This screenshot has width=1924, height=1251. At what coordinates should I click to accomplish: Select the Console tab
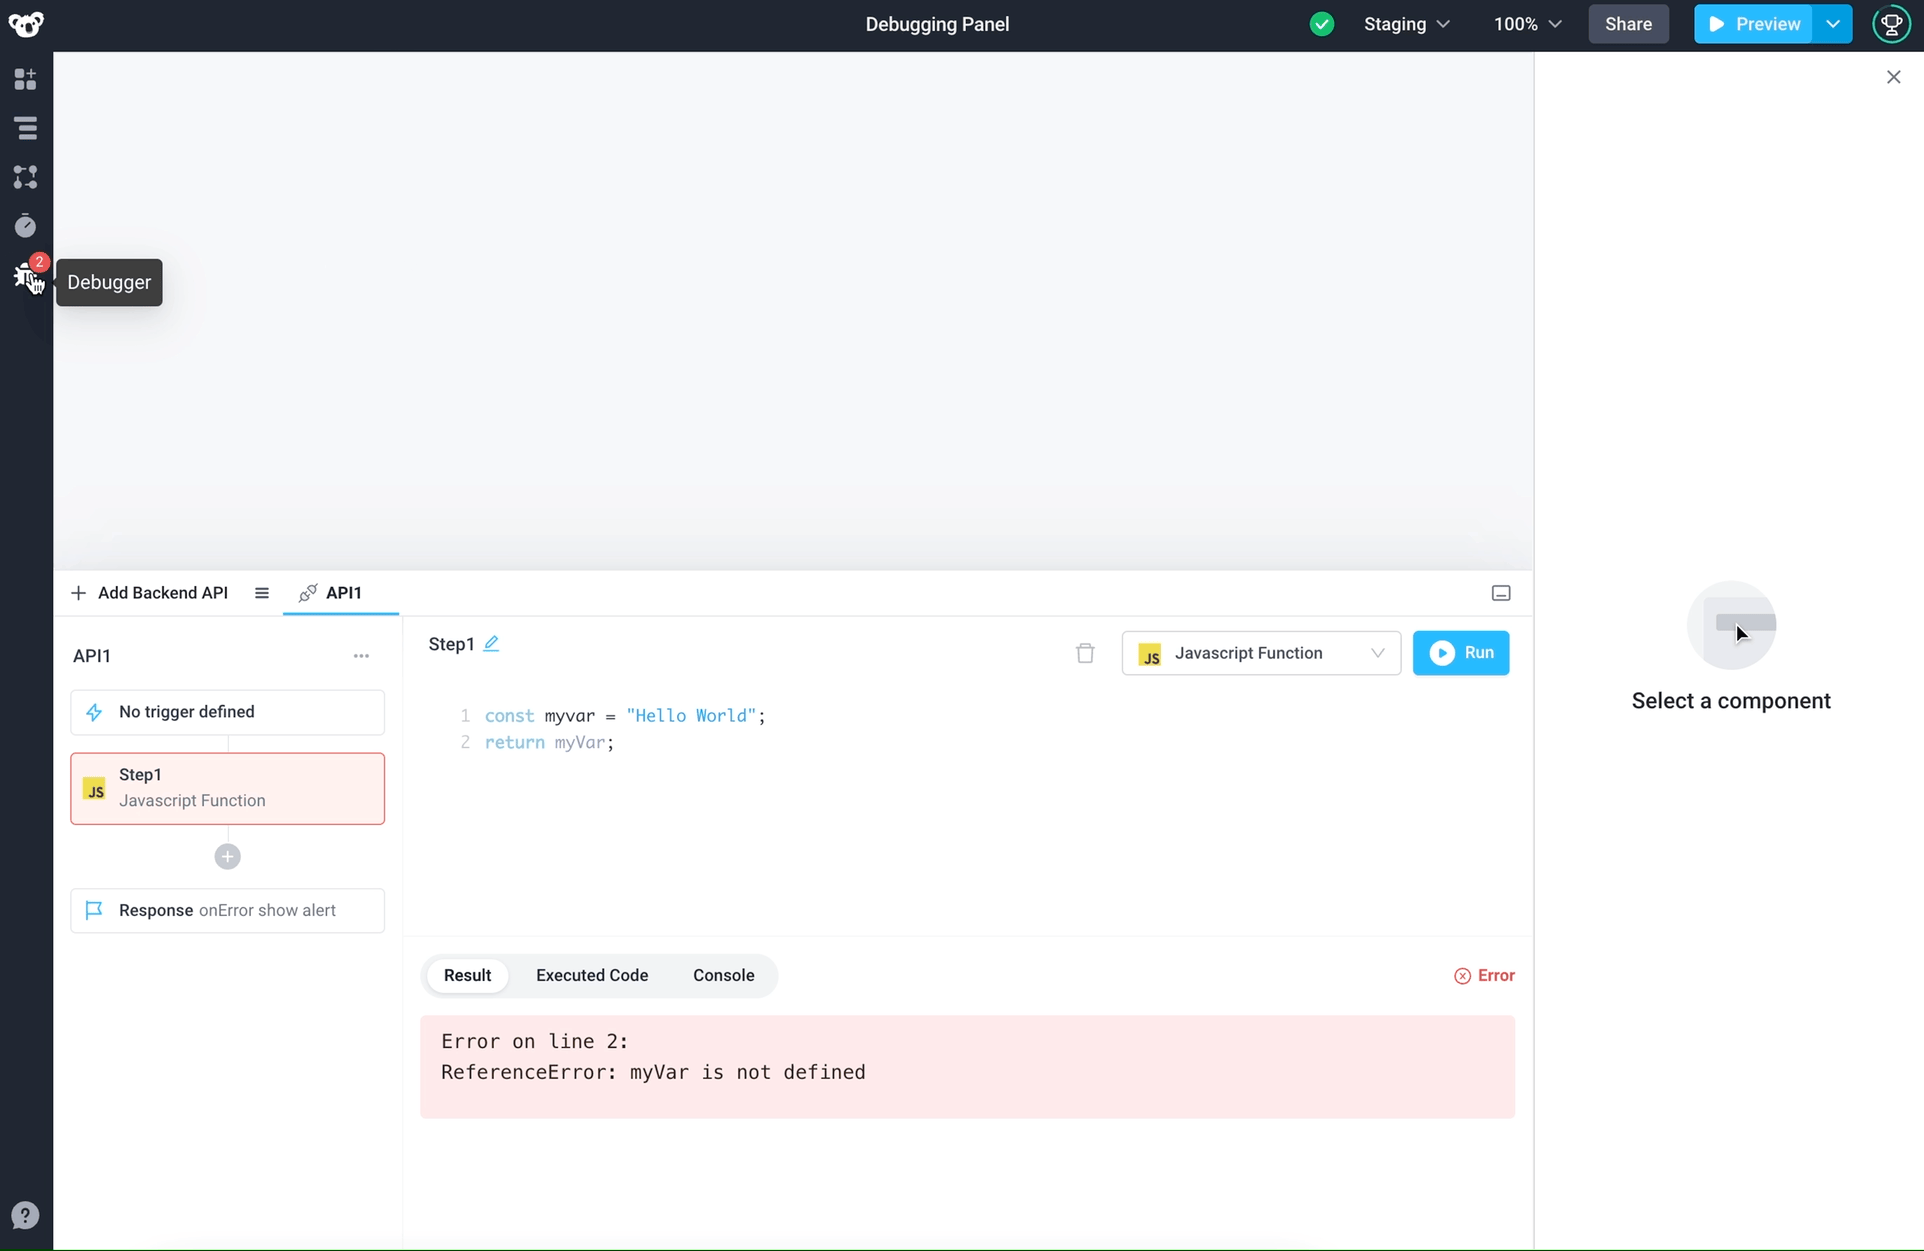click(724, 975)
